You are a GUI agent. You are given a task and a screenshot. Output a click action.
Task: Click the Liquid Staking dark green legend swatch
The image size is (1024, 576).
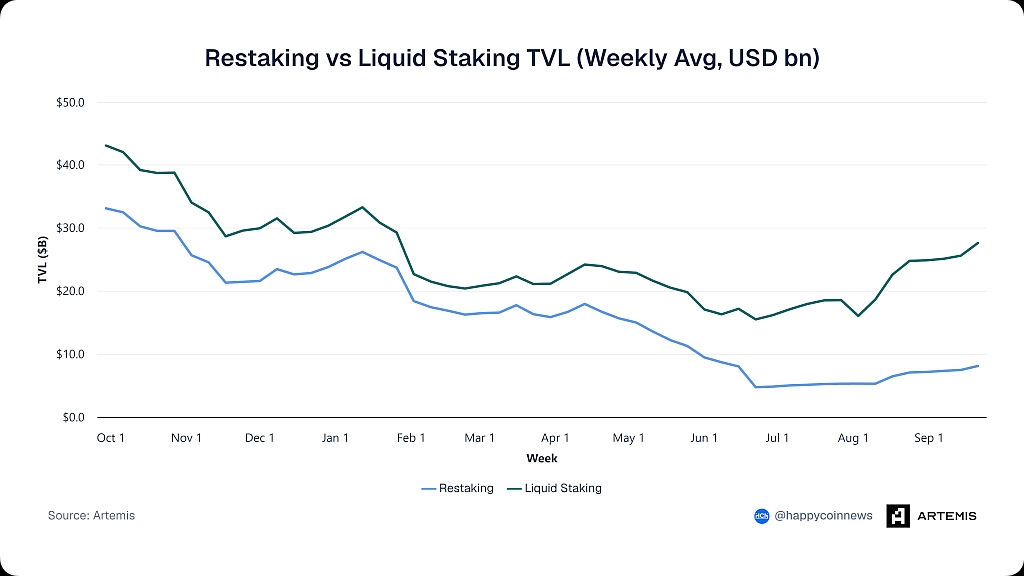pos(515,488)
